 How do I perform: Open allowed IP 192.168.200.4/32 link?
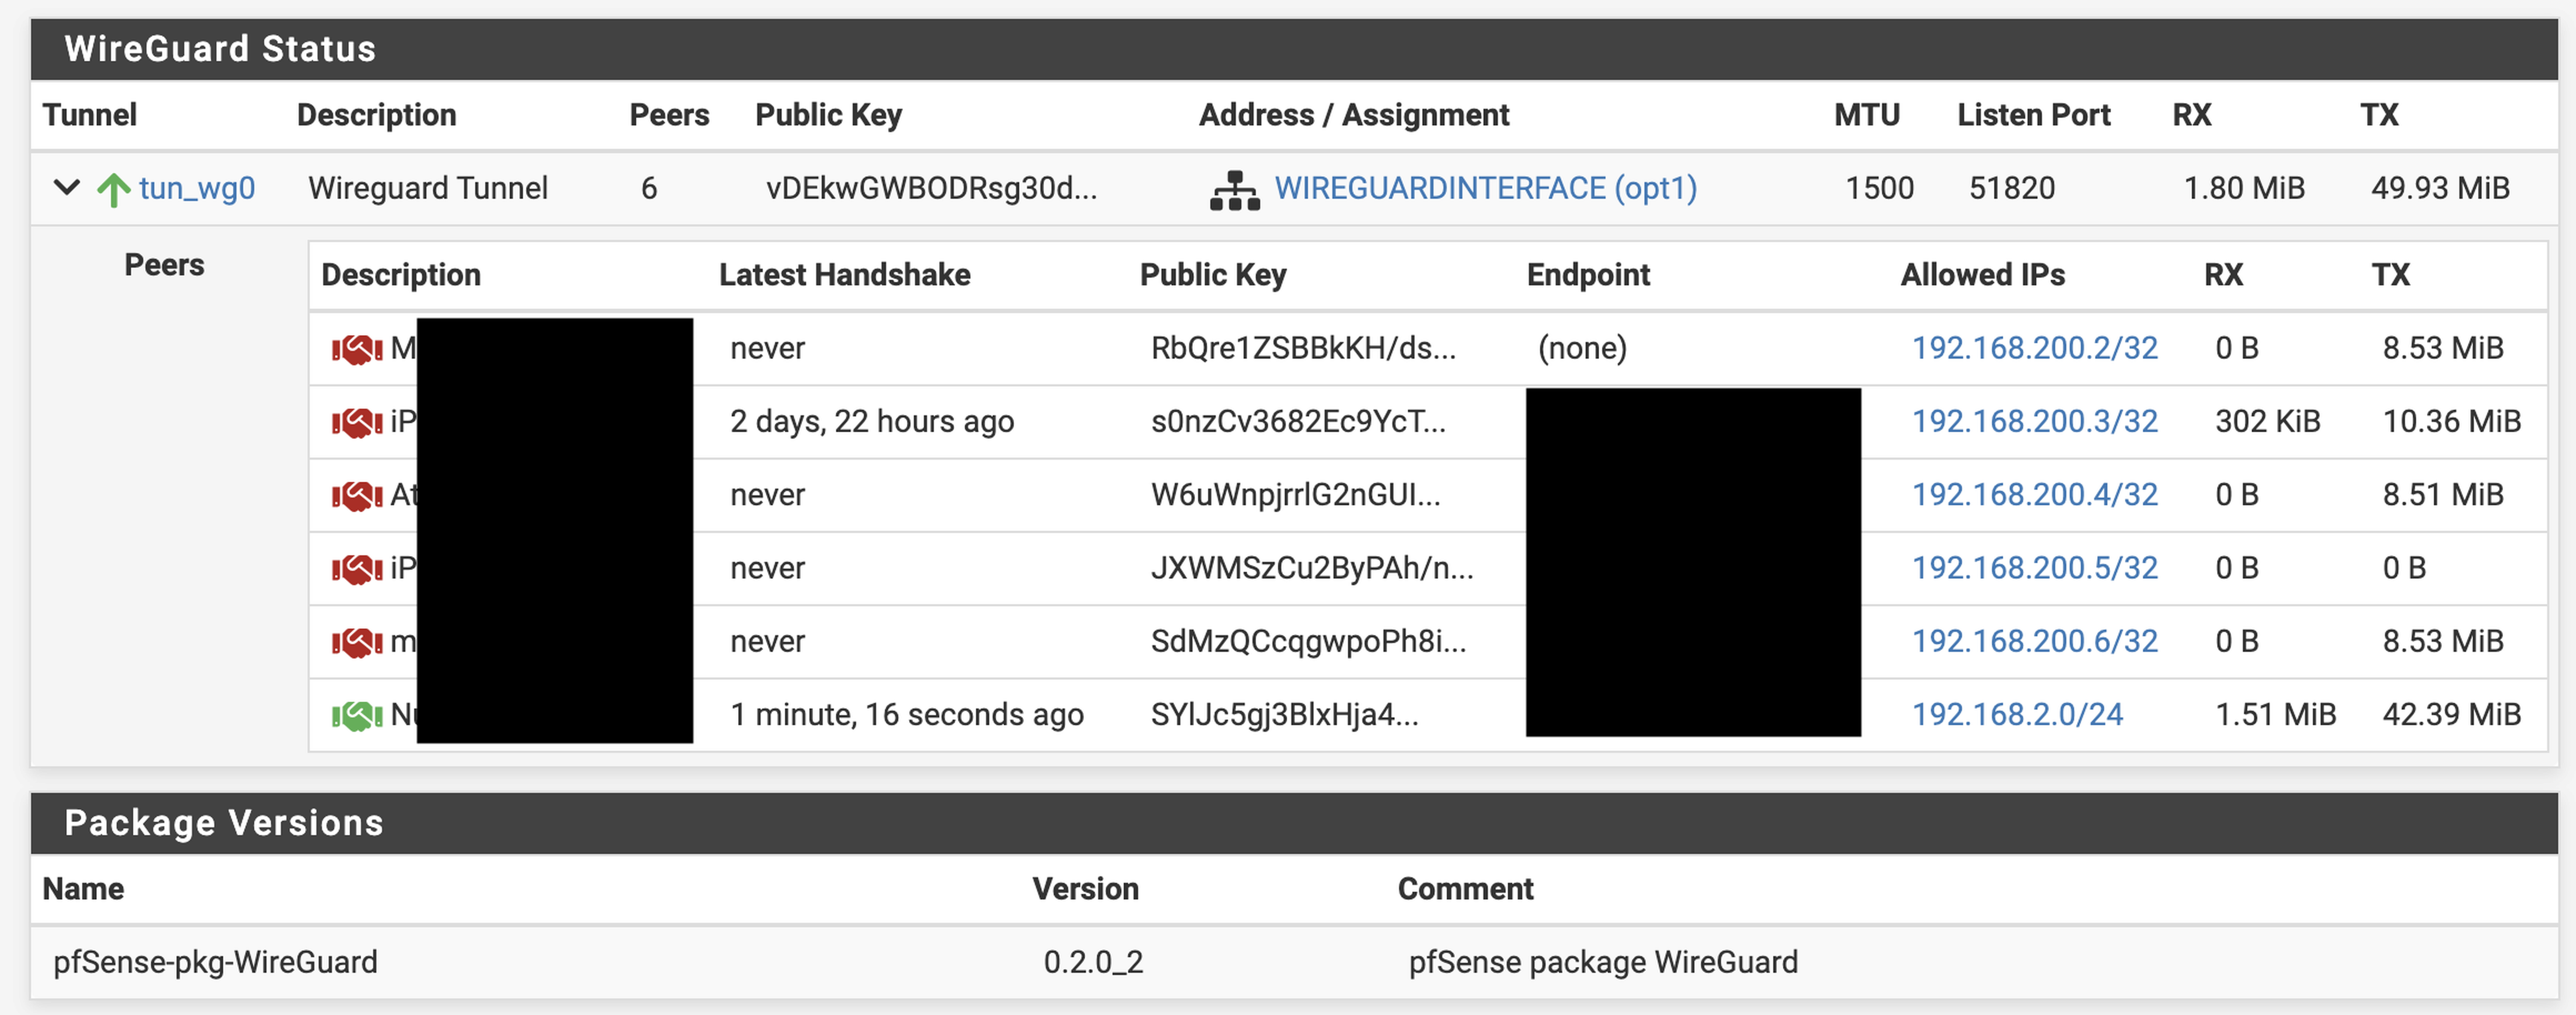pos(2034,494)
